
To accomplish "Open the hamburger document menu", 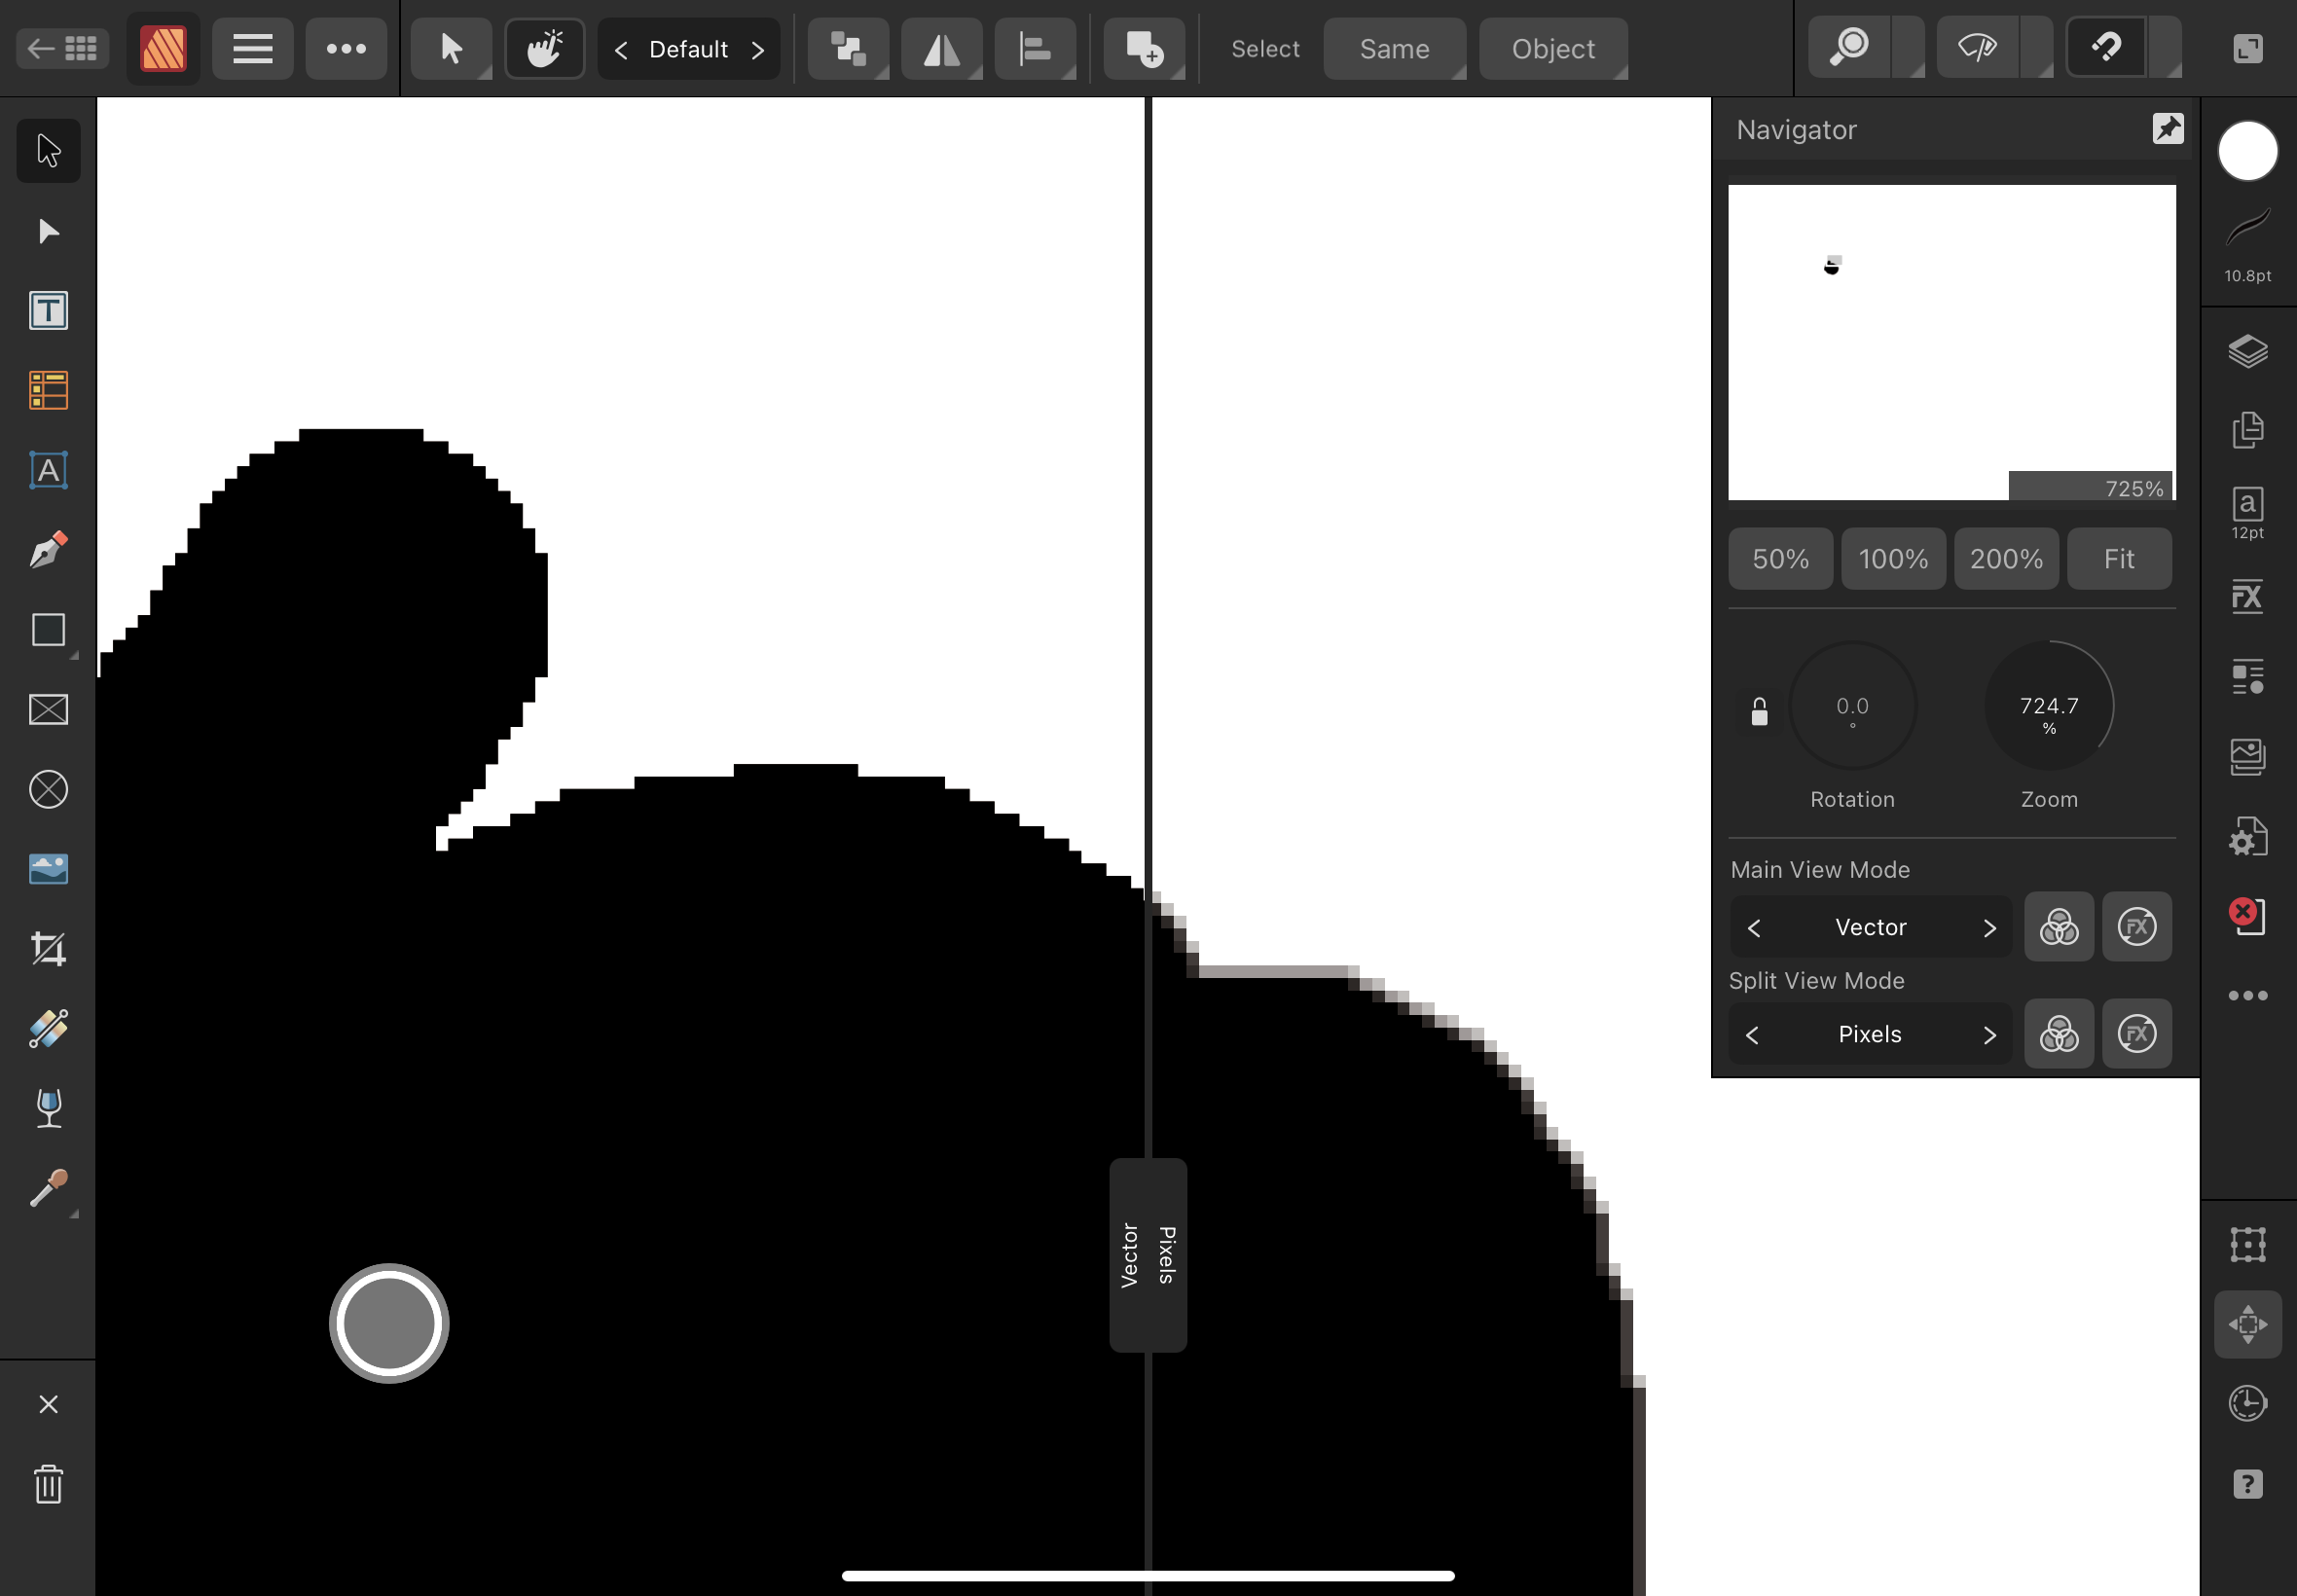I will pos(252,48).
